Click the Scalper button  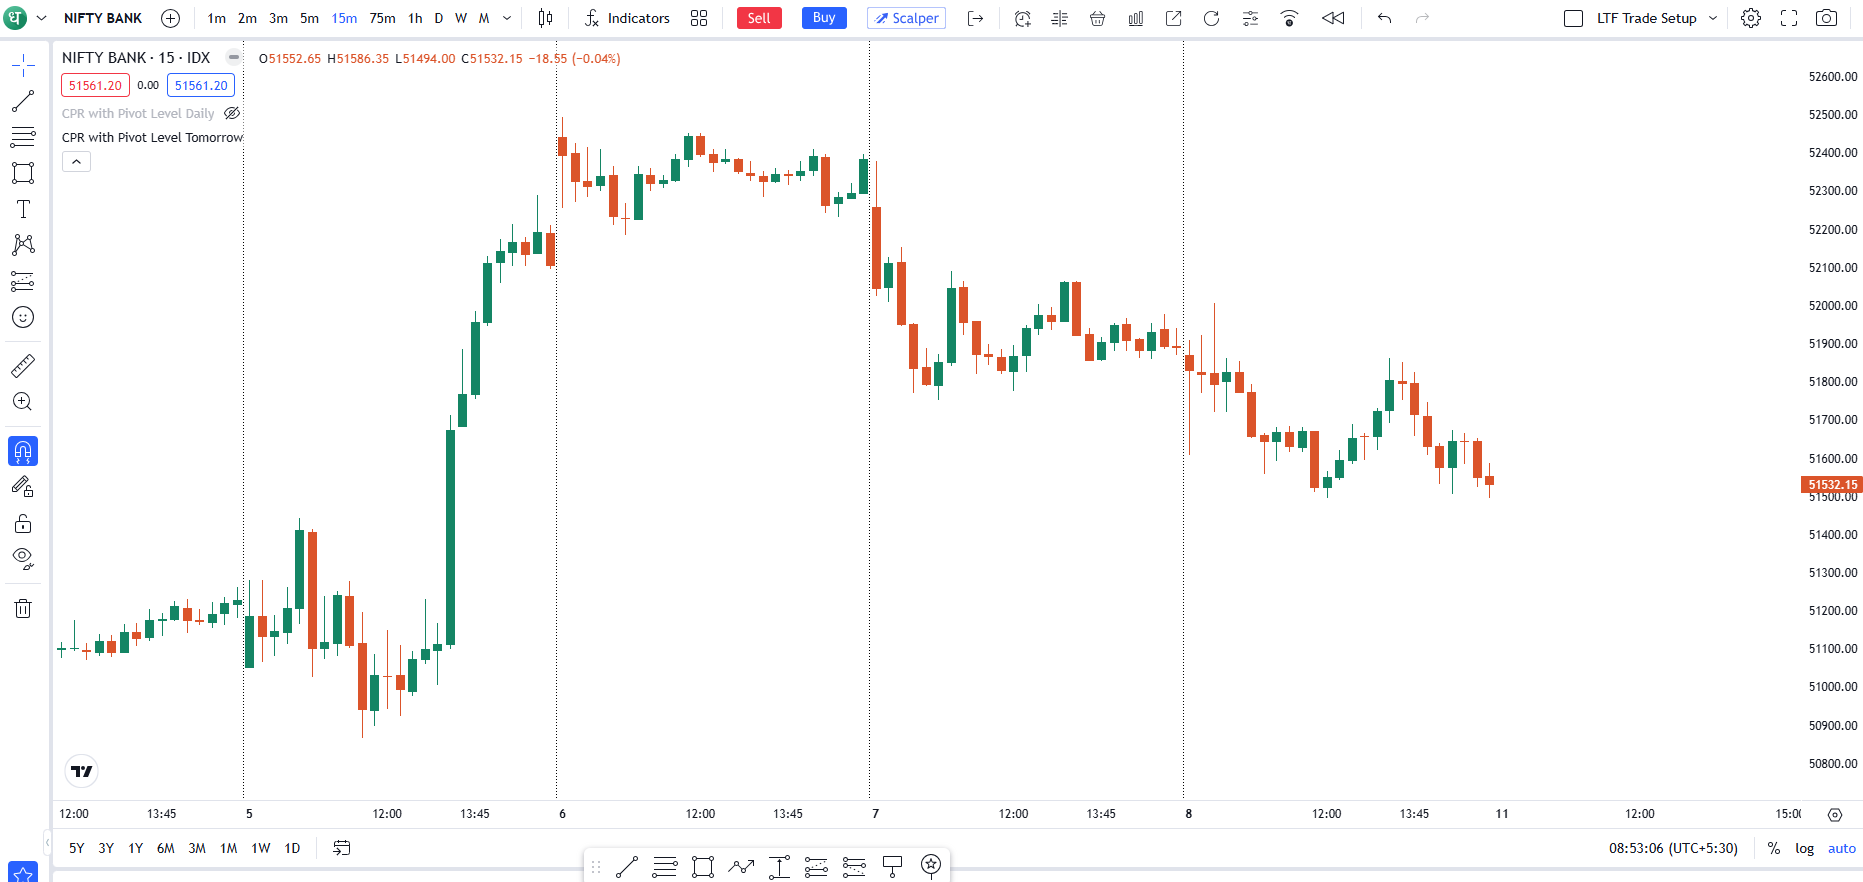[907, 18]
